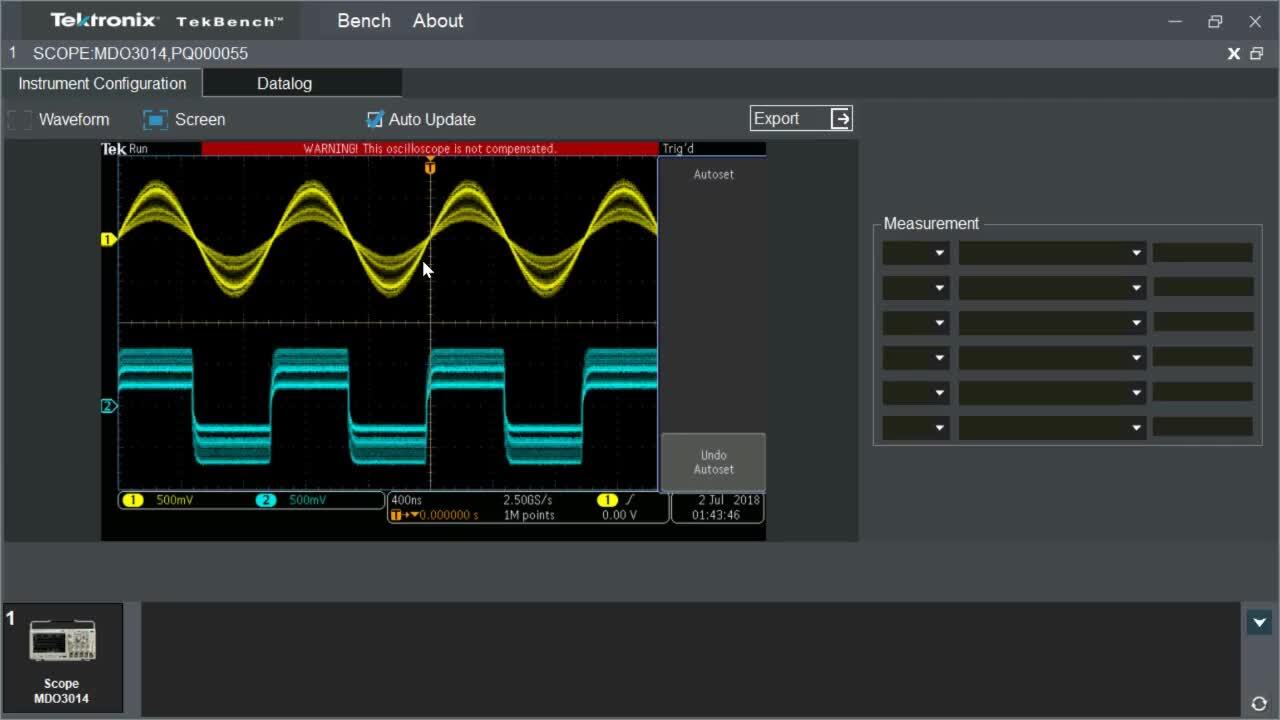Screen dimensions: 1280x720
Task: Click the first measurement value field
Action: (1202, 254)
